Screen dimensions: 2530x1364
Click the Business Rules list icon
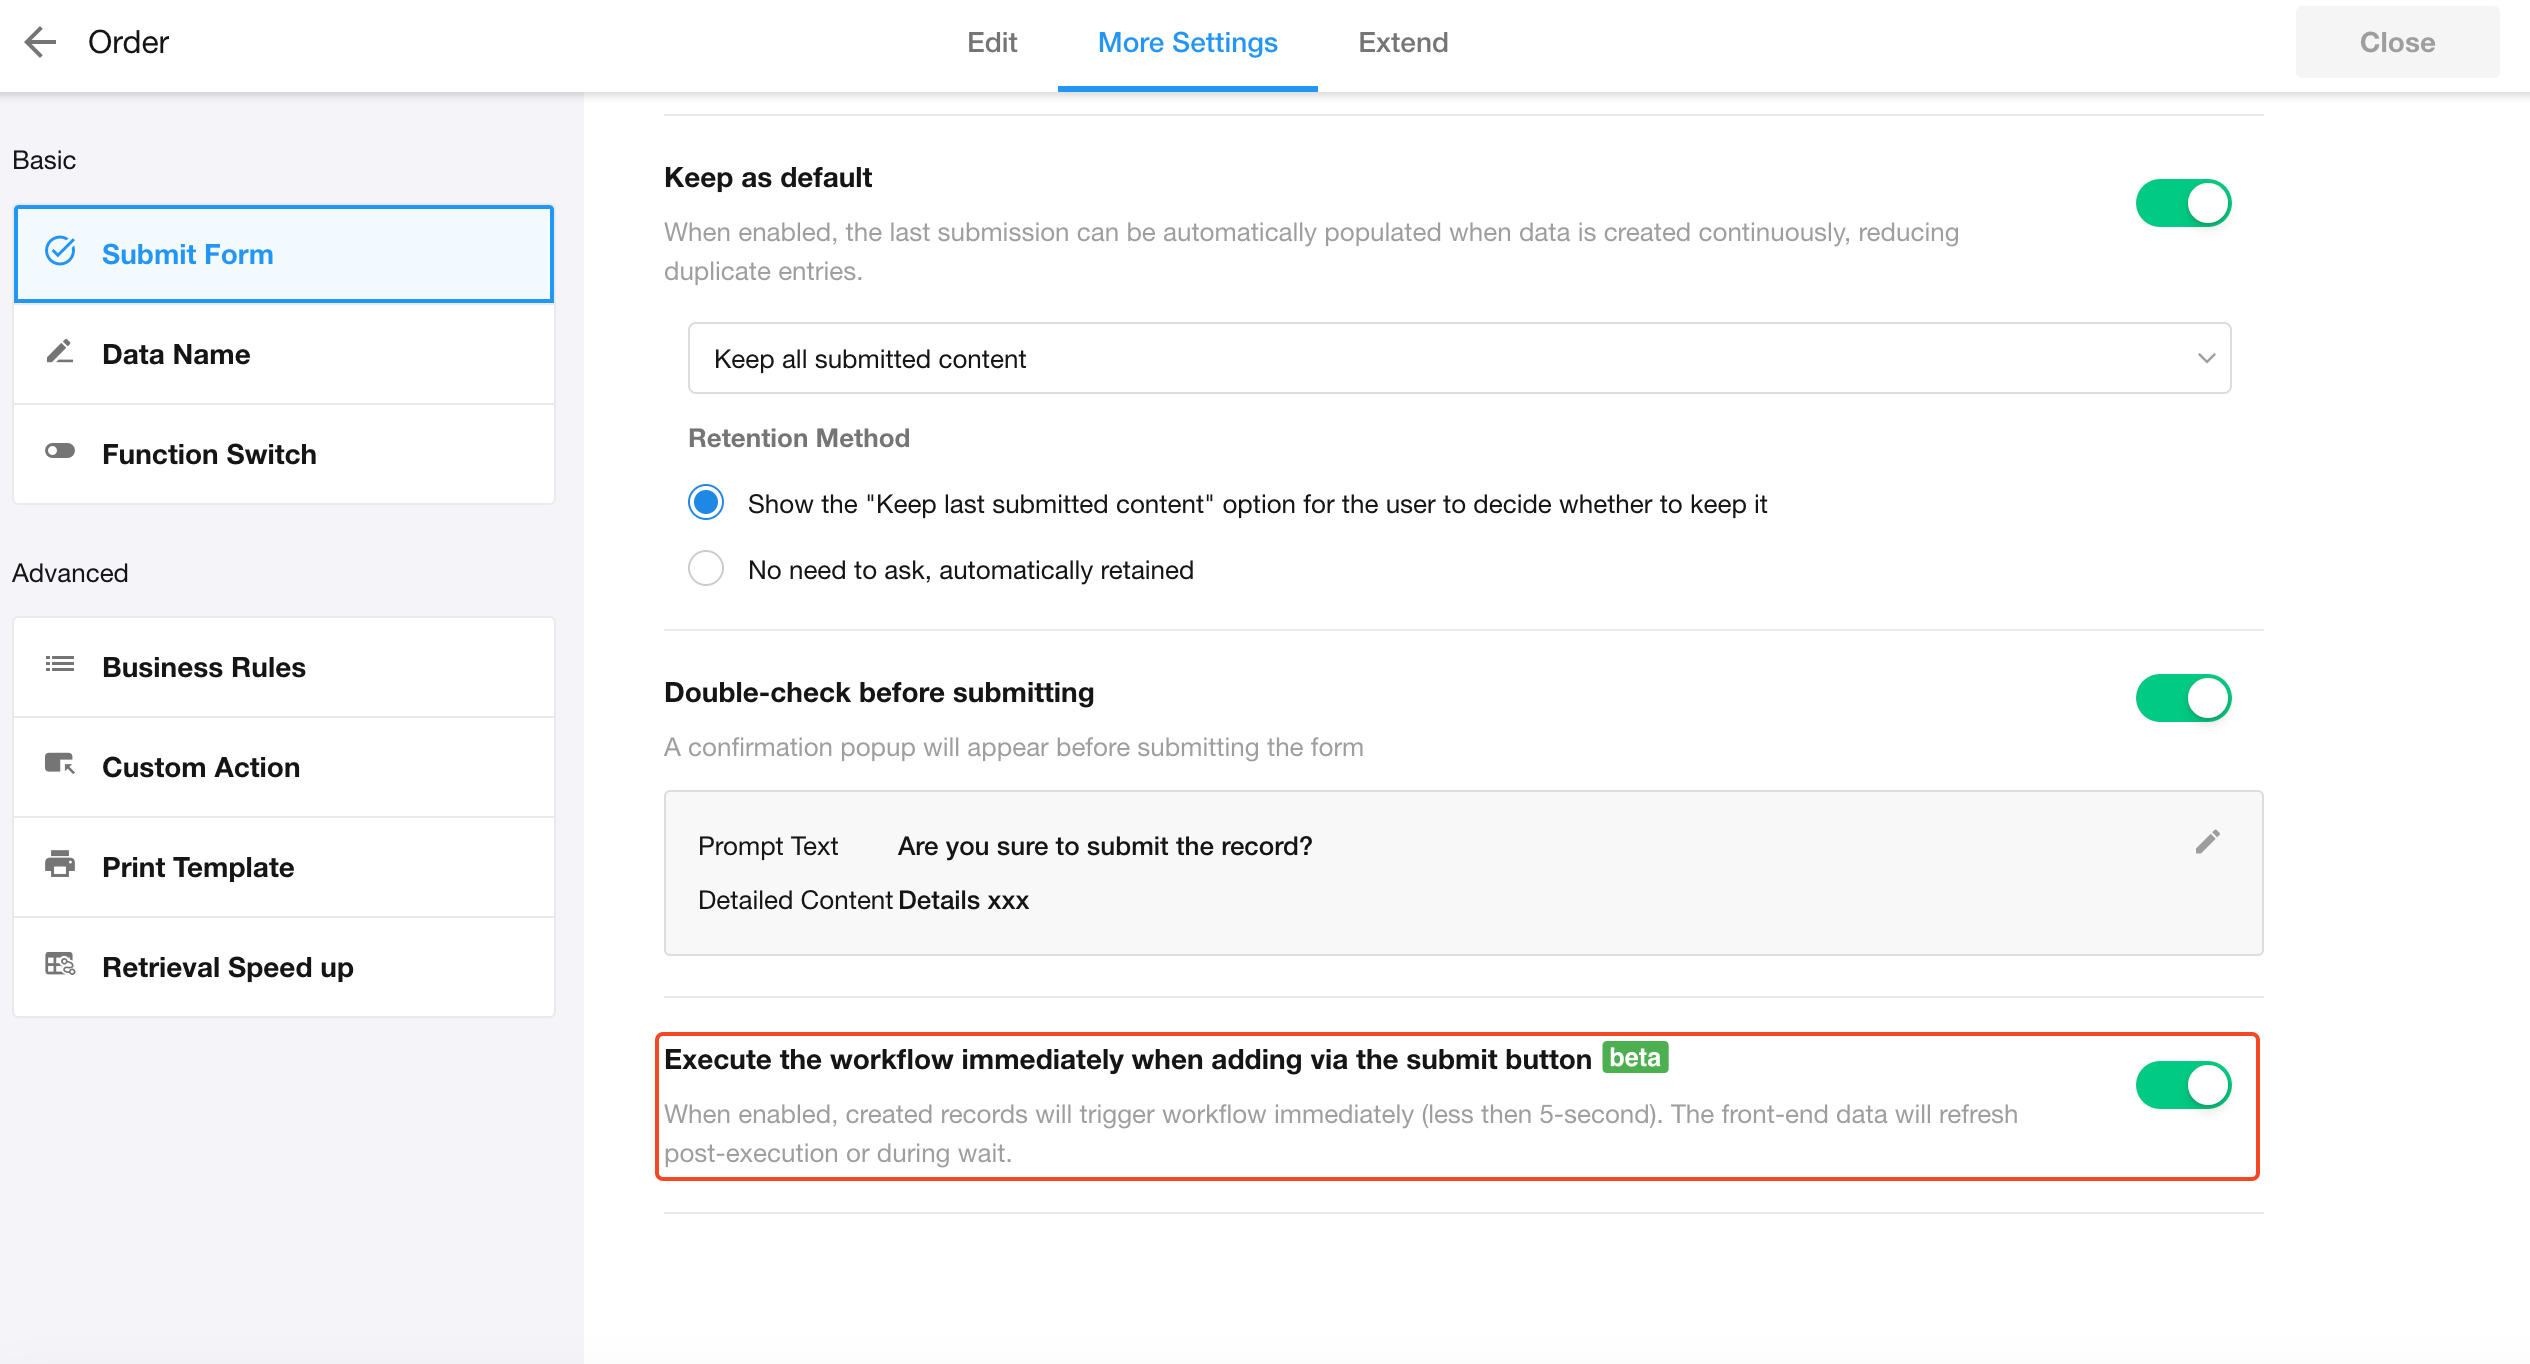(60, 665)
